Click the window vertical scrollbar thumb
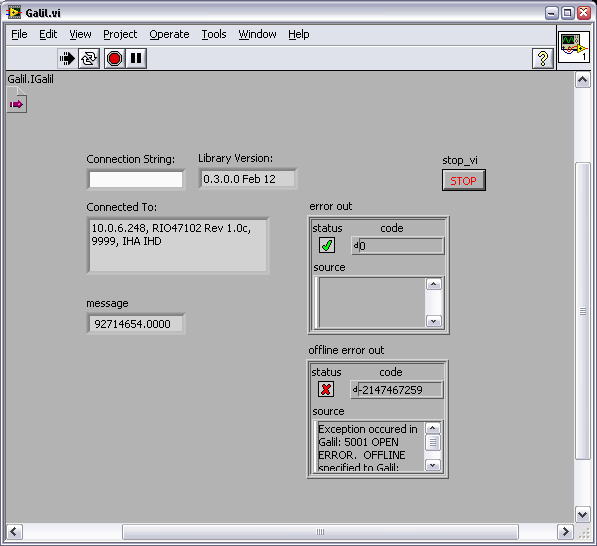 click(583, 311)
